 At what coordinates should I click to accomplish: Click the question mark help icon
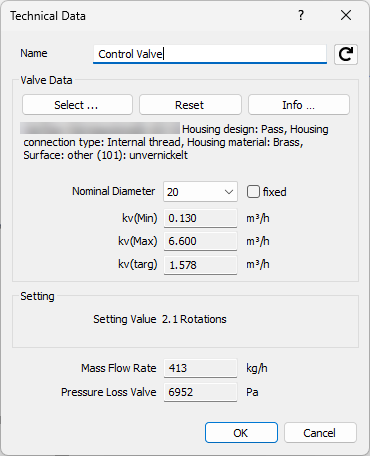point(301,15)
